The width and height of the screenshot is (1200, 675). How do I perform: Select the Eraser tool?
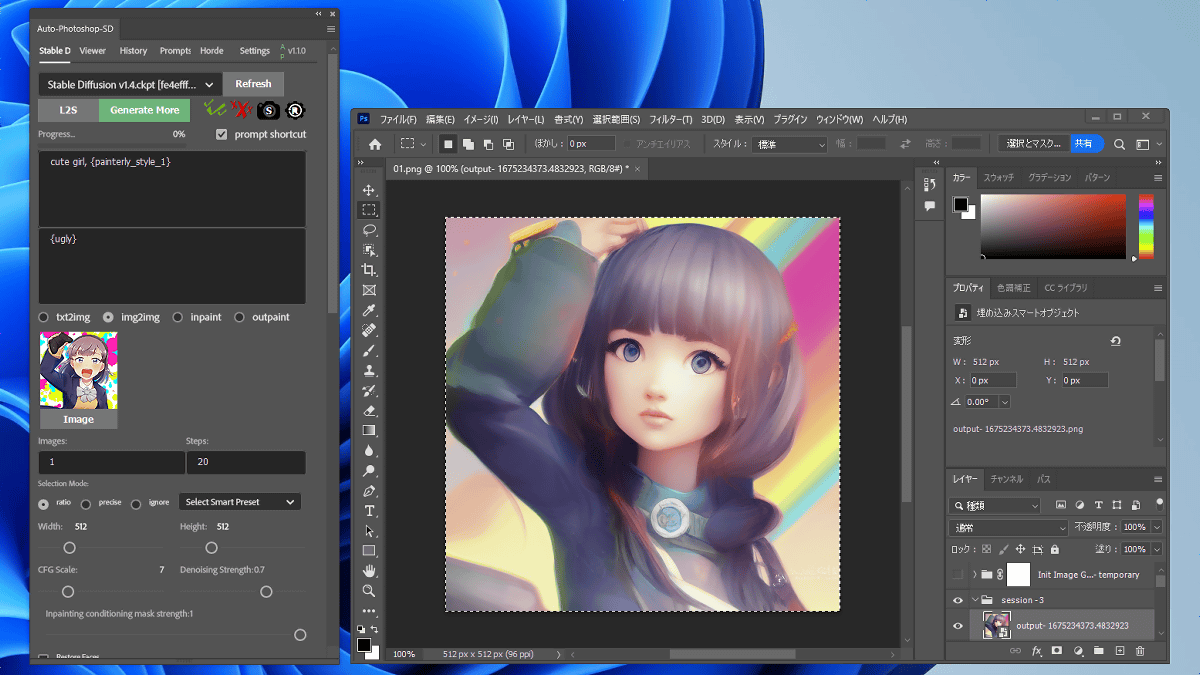[x=369, y=411]
